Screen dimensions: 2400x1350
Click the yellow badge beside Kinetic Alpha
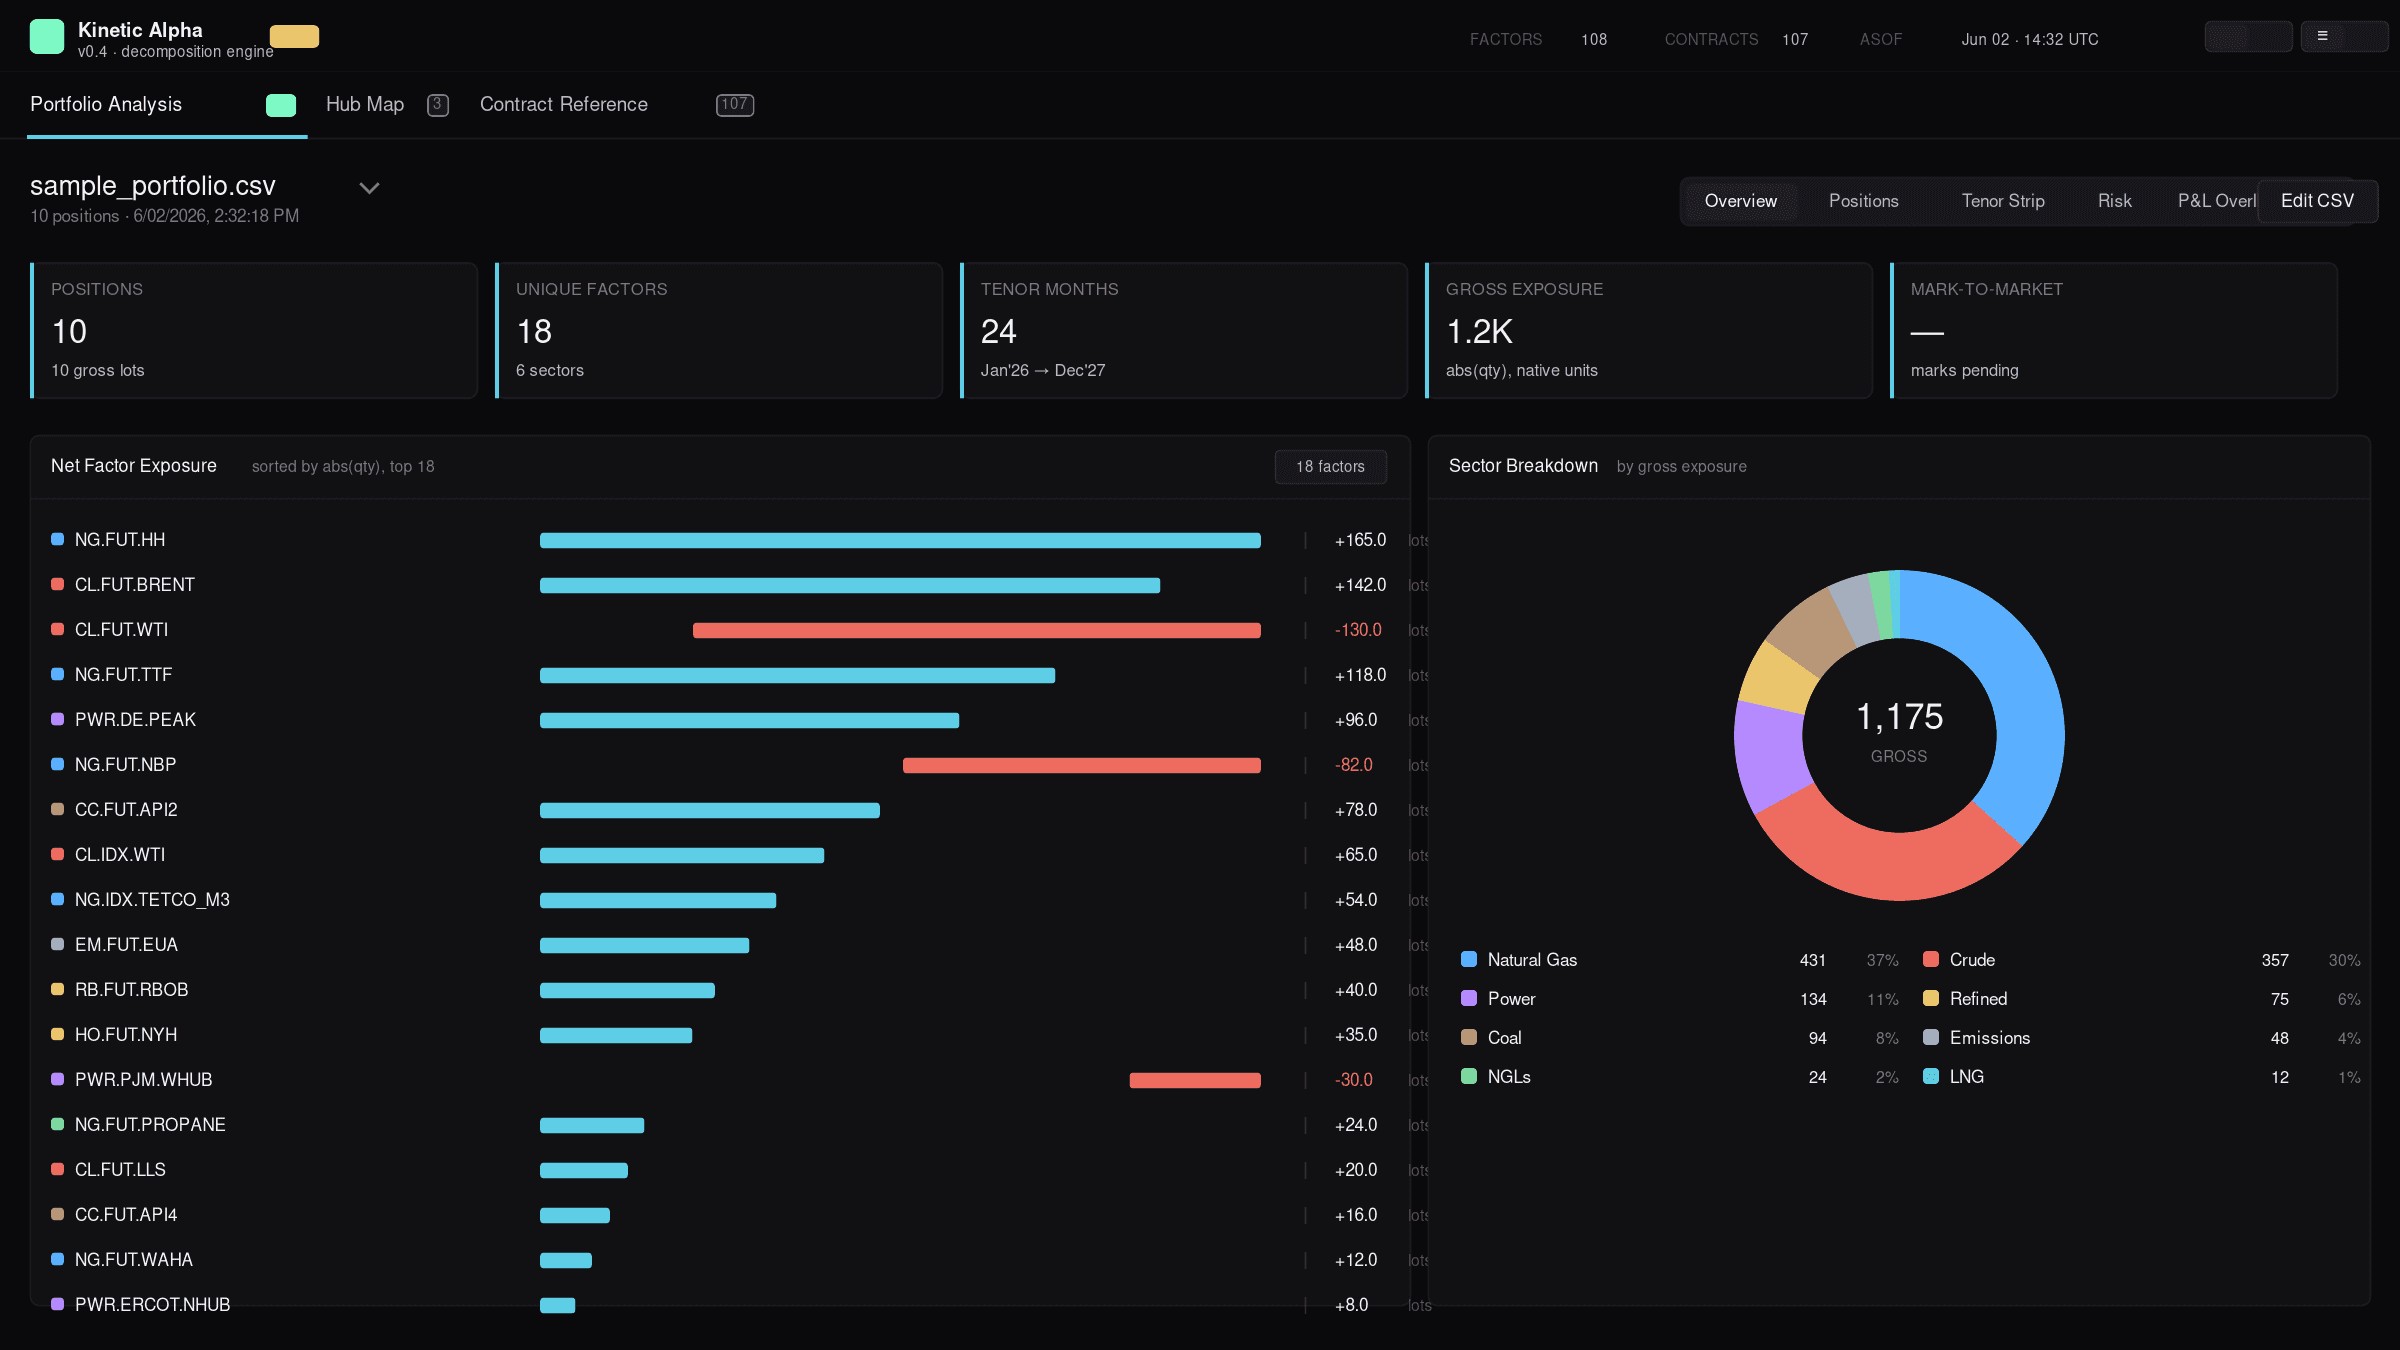tap(294, 37)
